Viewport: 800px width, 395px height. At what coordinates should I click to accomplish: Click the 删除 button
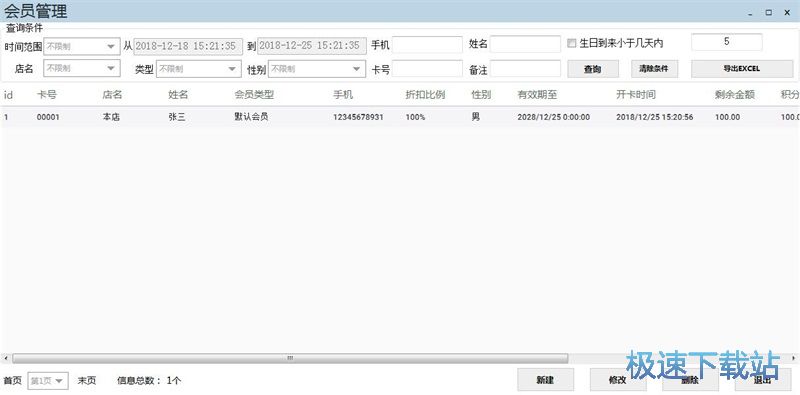(690, 380)
